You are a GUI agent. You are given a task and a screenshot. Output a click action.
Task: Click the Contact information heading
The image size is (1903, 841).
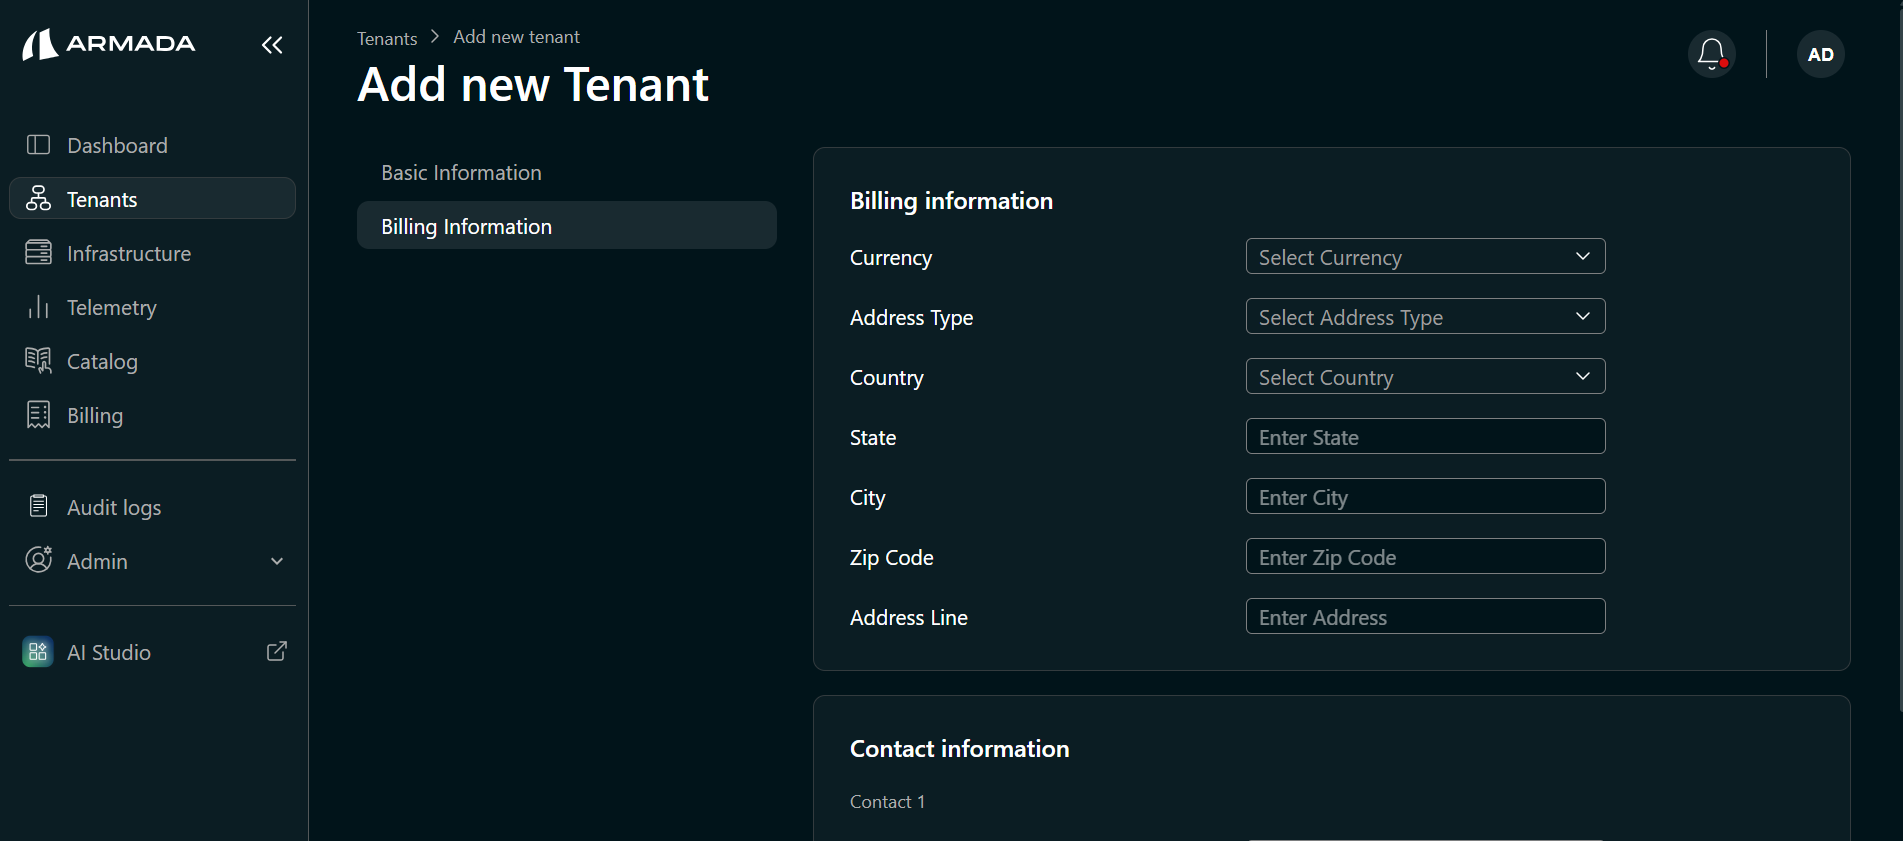coord(959,749)
